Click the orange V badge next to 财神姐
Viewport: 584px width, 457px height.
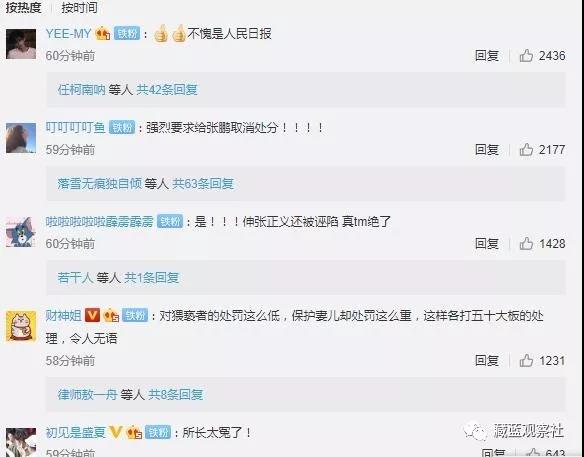tap(92, 315)
